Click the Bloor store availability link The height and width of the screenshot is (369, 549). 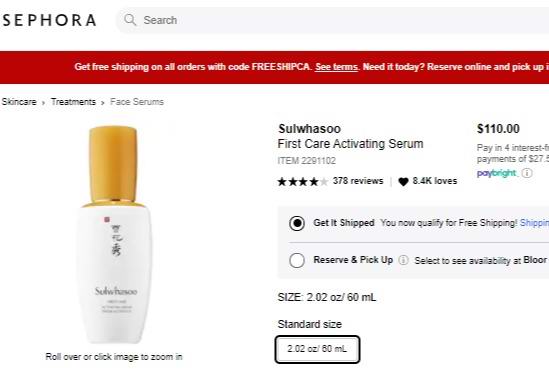[536, 260]
